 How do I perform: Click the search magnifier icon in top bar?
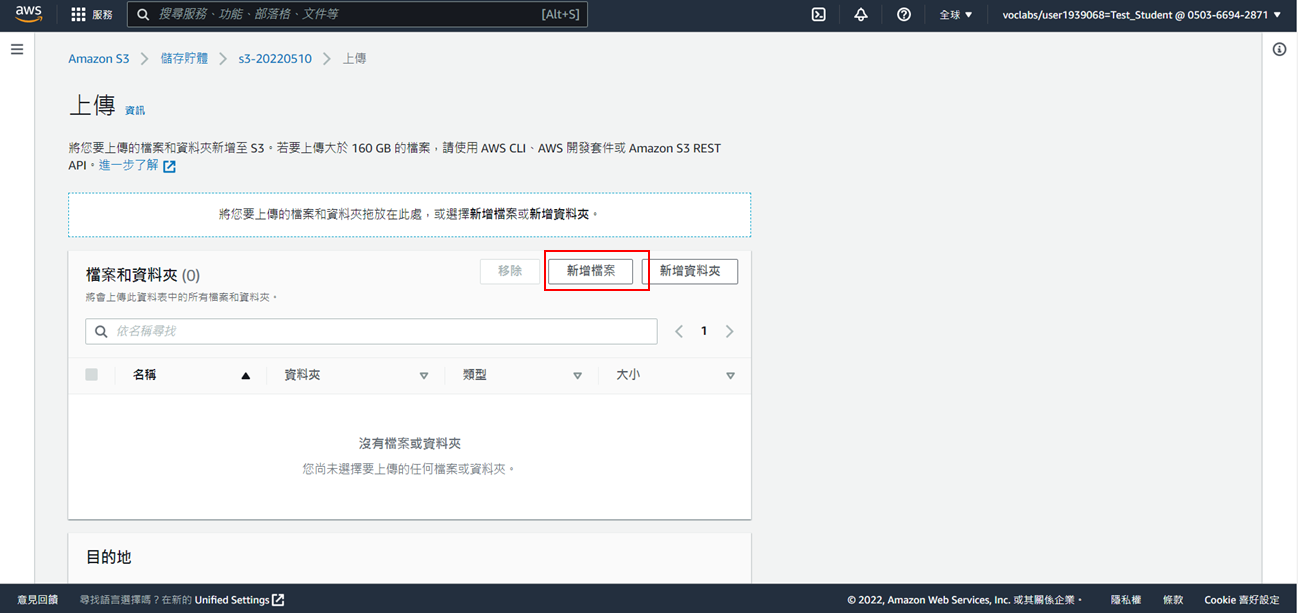144,15
